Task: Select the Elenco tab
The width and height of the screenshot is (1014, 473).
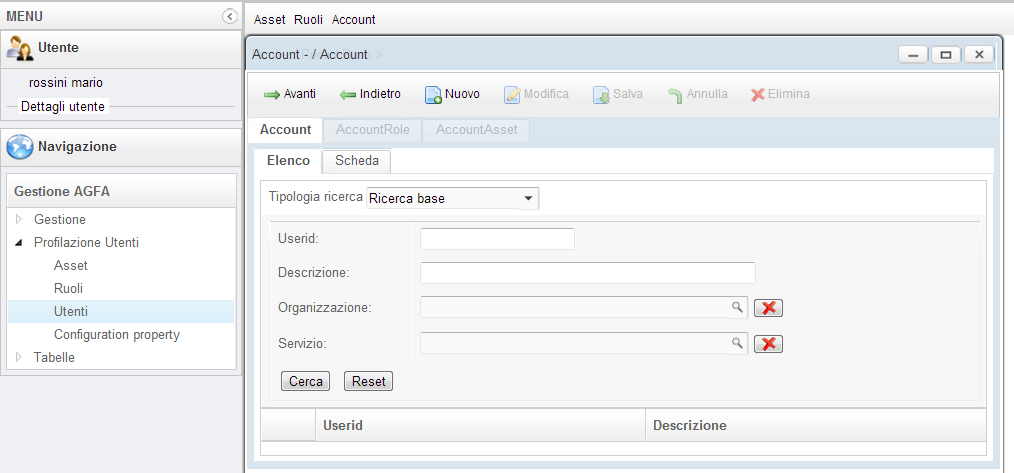Action: click(x=288, y=161)
